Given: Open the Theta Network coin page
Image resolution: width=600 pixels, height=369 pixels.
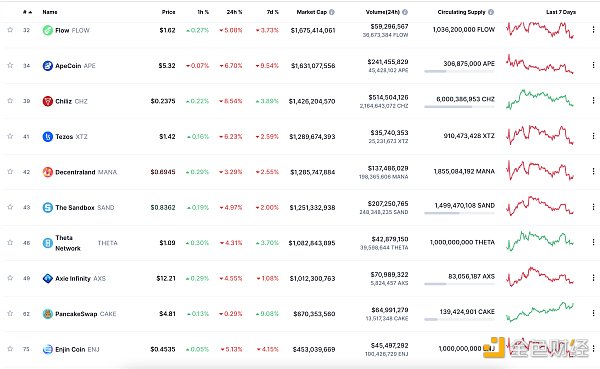Looking at the screenshot, I should pyautogui.click(x=68, y=243).
